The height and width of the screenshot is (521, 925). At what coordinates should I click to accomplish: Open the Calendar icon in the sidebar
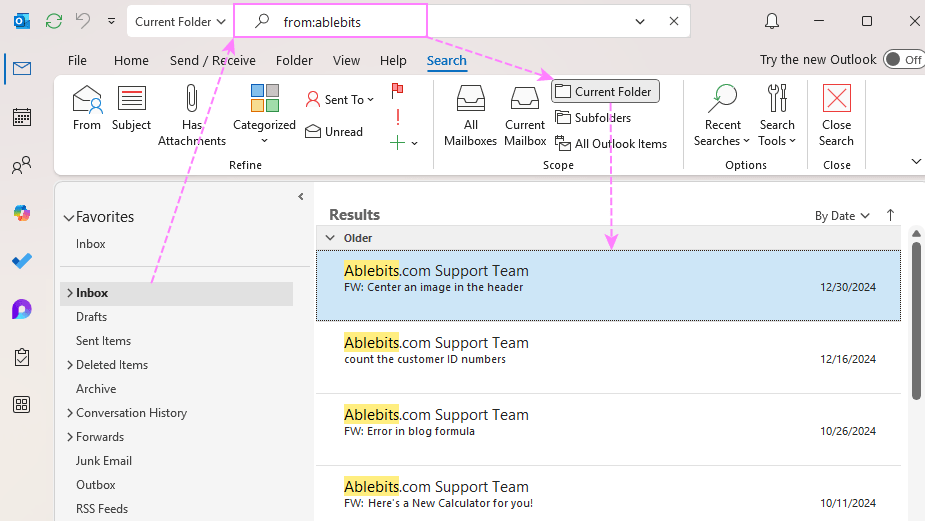point(21,117)
